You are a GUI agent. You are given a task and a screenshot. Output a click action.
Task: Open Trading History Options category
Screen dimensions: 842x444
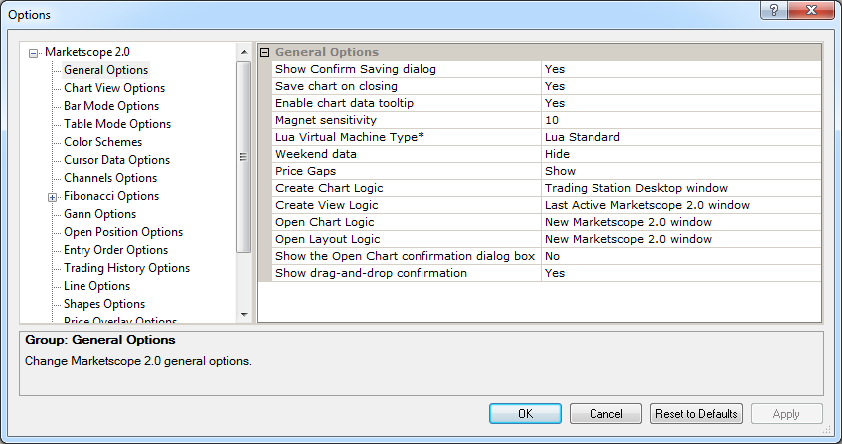pos(126,268)
